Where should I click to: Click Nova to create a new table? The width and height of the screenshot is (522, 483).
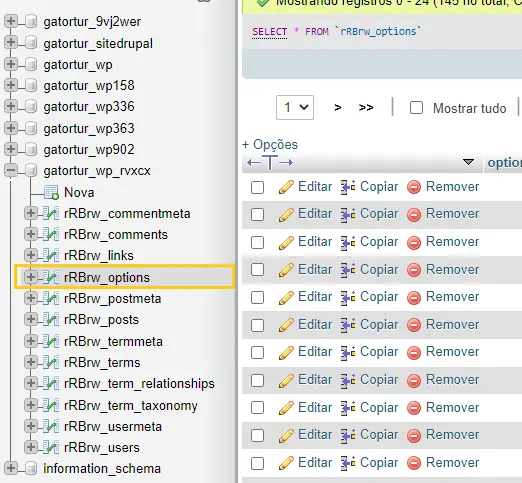pos(79,193)
